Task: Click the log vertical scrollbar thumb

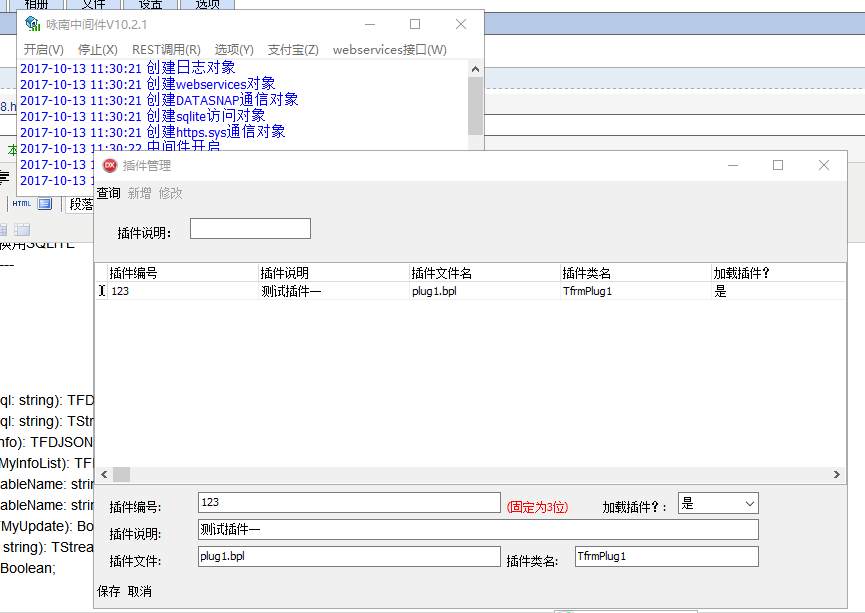Action: coord(476,106)
